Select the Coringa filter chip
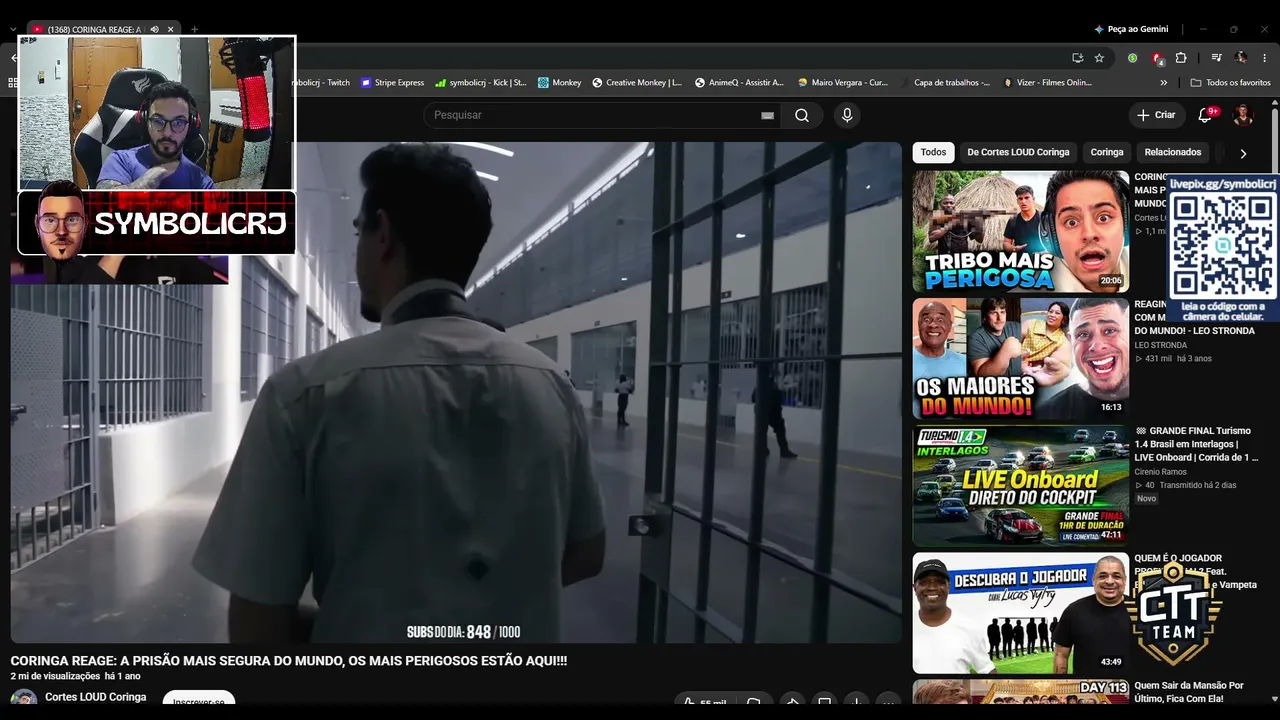The width and height of the screenshot is (1280, 720). [x=1107, y=153]
